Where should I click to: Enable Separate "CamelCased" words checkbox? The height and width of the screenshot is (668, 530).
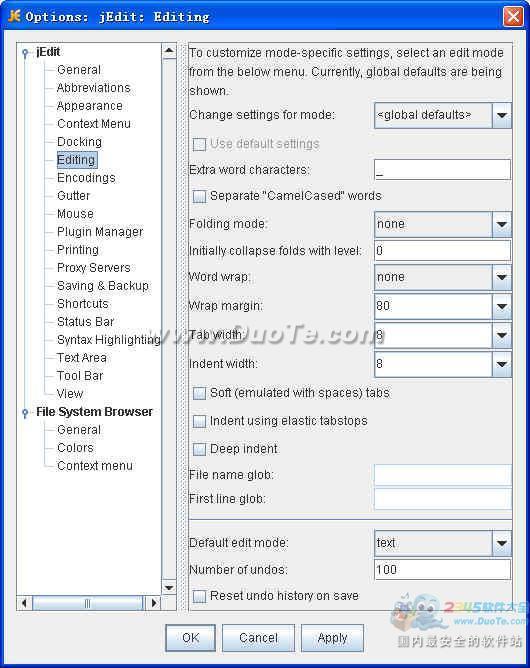pos(199,196)
